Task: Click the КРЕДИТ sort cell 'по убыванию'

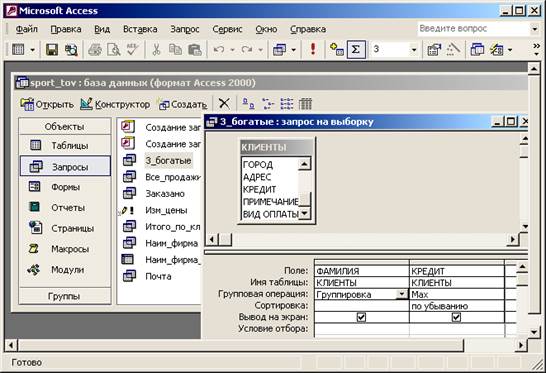Action: pos(457,306)
